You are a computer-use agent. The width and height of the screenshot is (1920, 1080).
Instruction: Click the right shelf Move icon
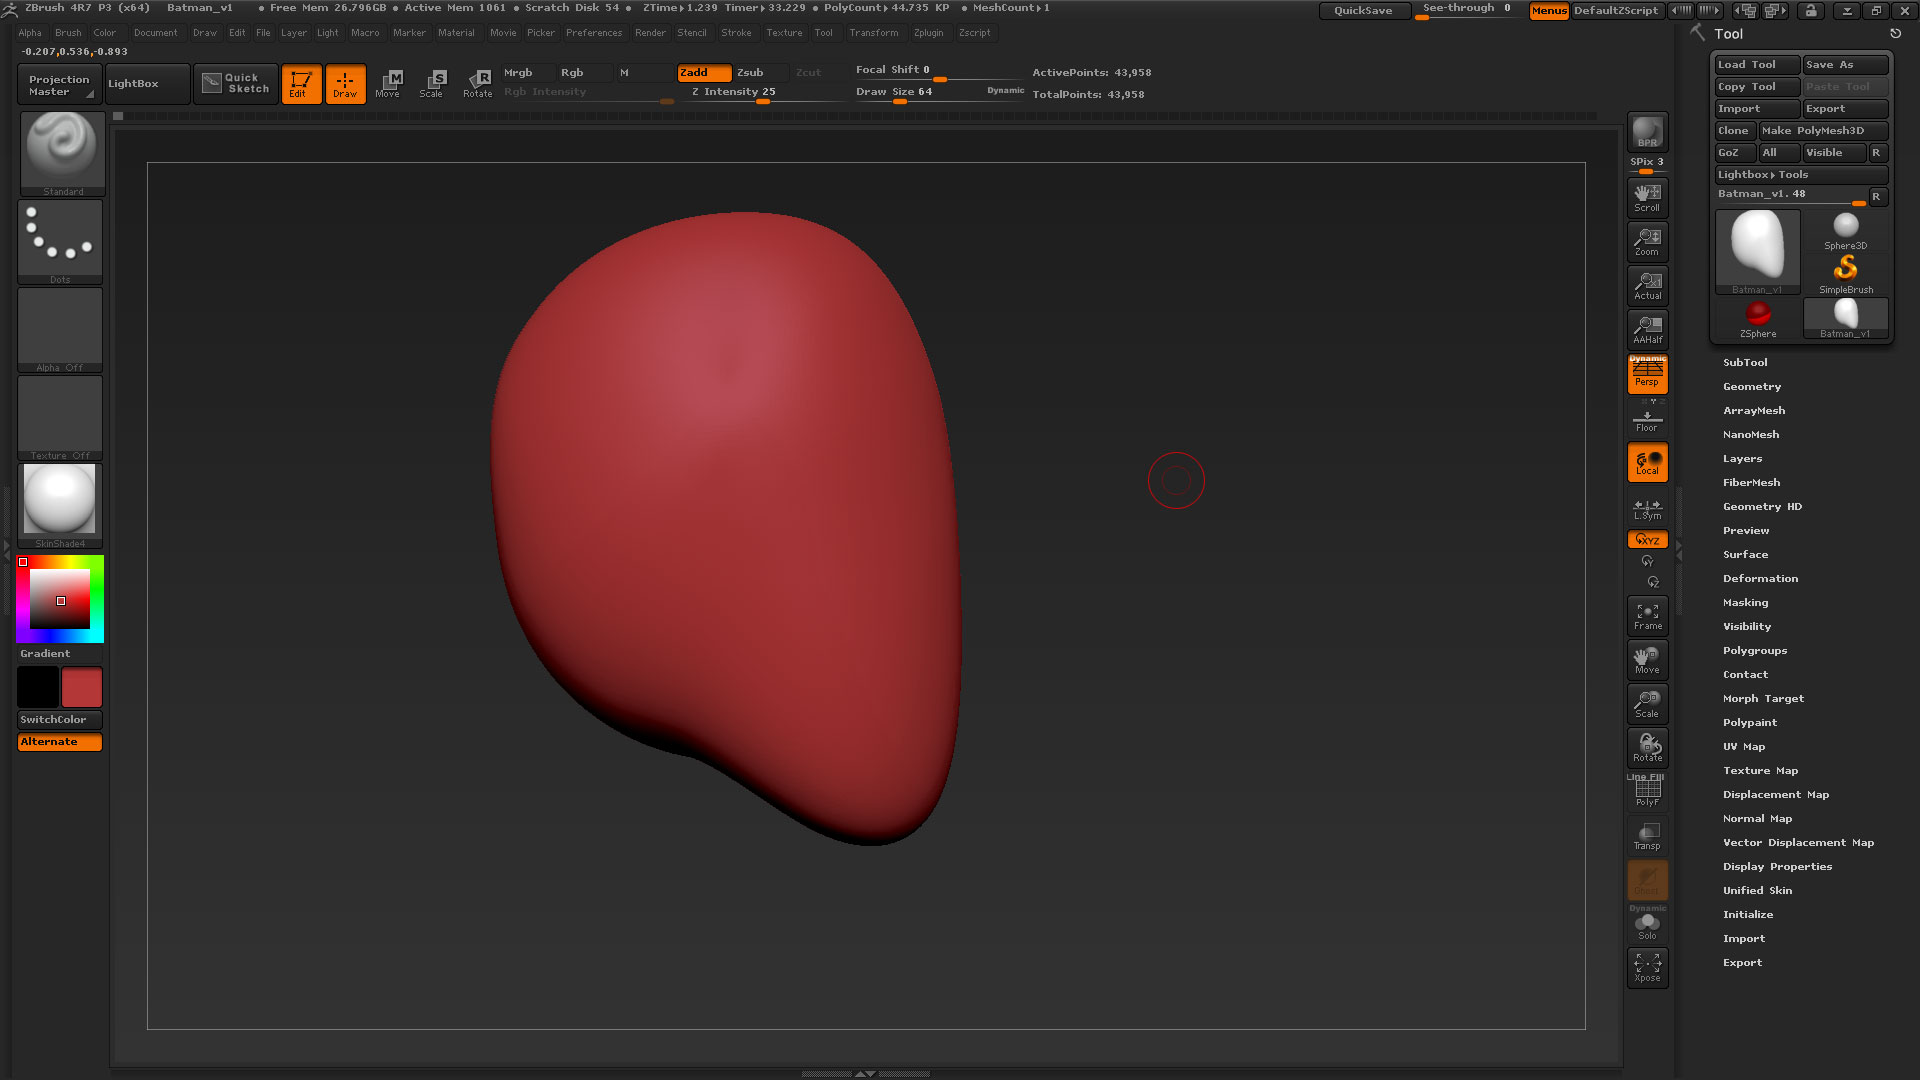pyautogui.click(x=1647, y=660)
